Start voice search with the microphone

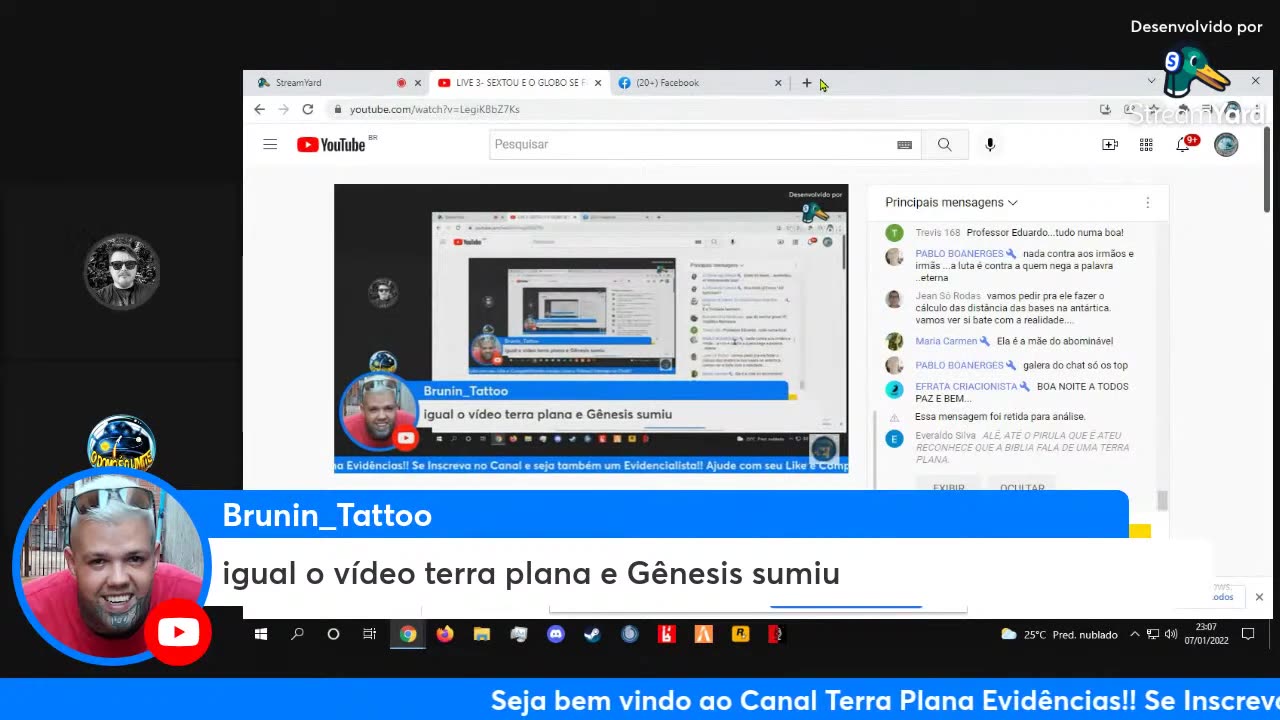[990, 145]
